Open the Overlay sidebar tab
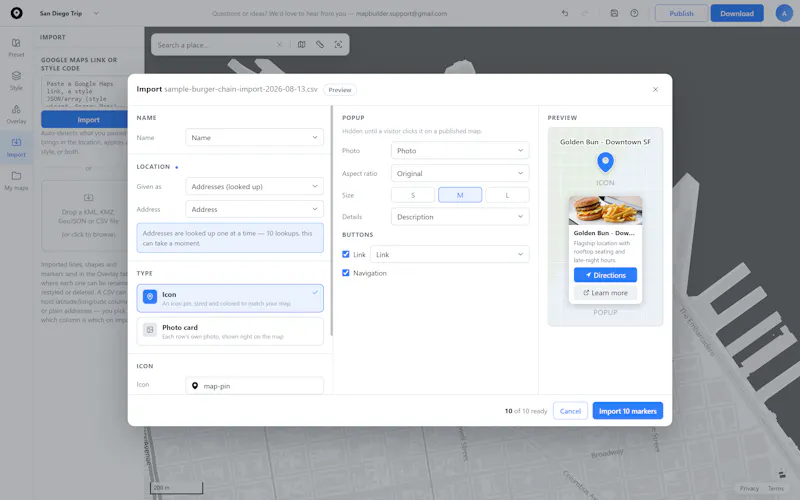This screenshot has width=800, height=500. (16, 114)
